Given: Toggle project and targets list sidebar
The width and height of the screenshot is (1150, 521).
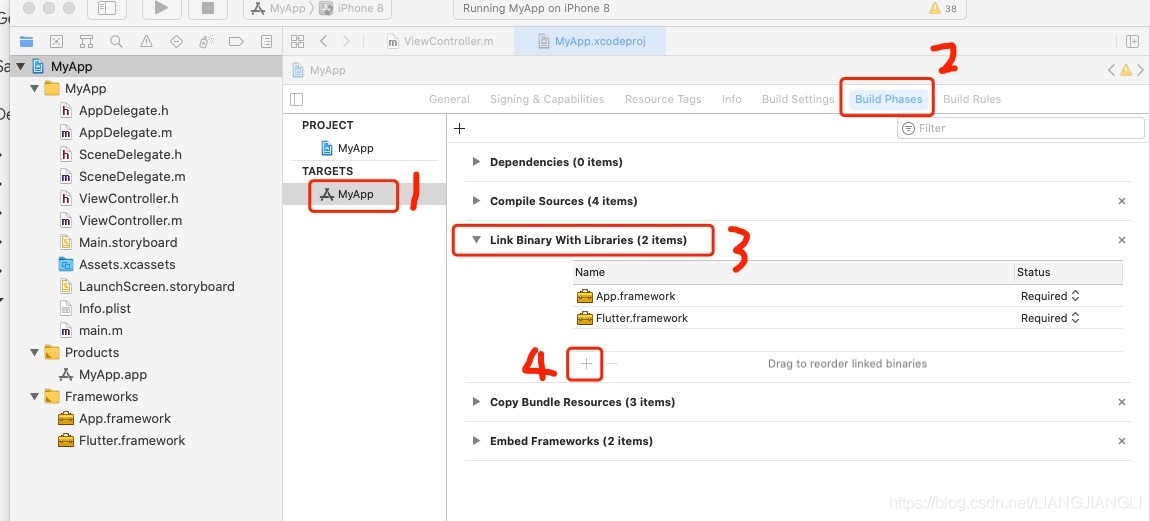Looking at the screenshot, I should pyautogui.click(x=296, y=99).
